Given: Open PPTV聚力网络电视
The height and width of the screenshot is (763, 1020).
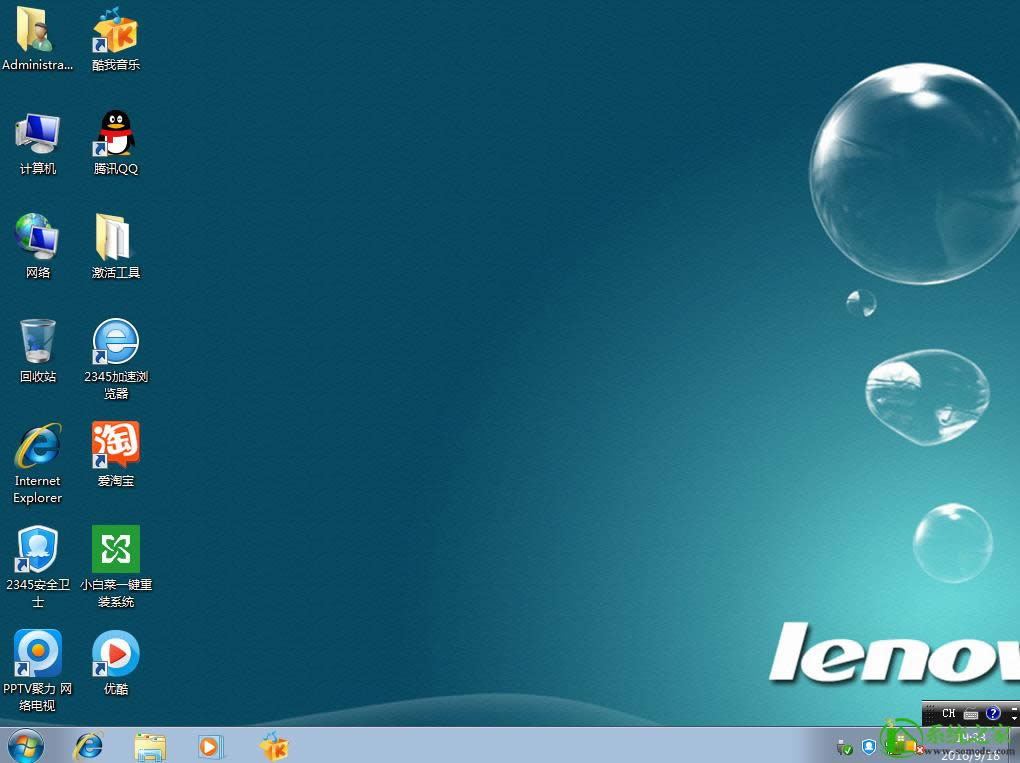Looking at the screenshot, I should point(37,651).
